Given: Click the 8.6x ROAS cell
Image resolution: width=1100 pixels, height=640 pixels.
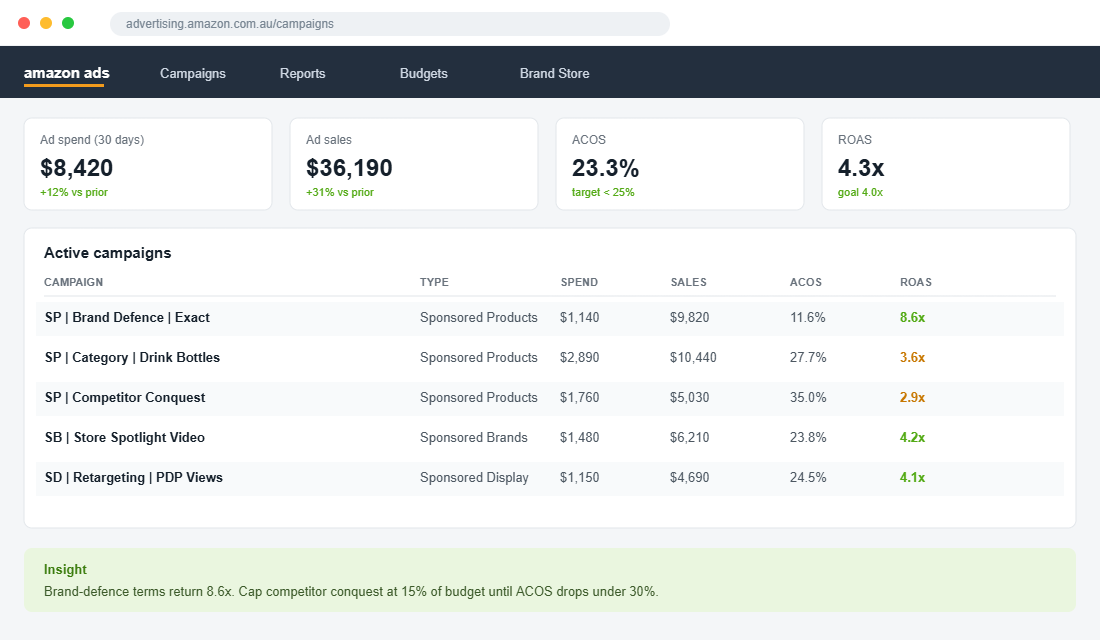Looking at the screenshot, I should tap(912, 317).
